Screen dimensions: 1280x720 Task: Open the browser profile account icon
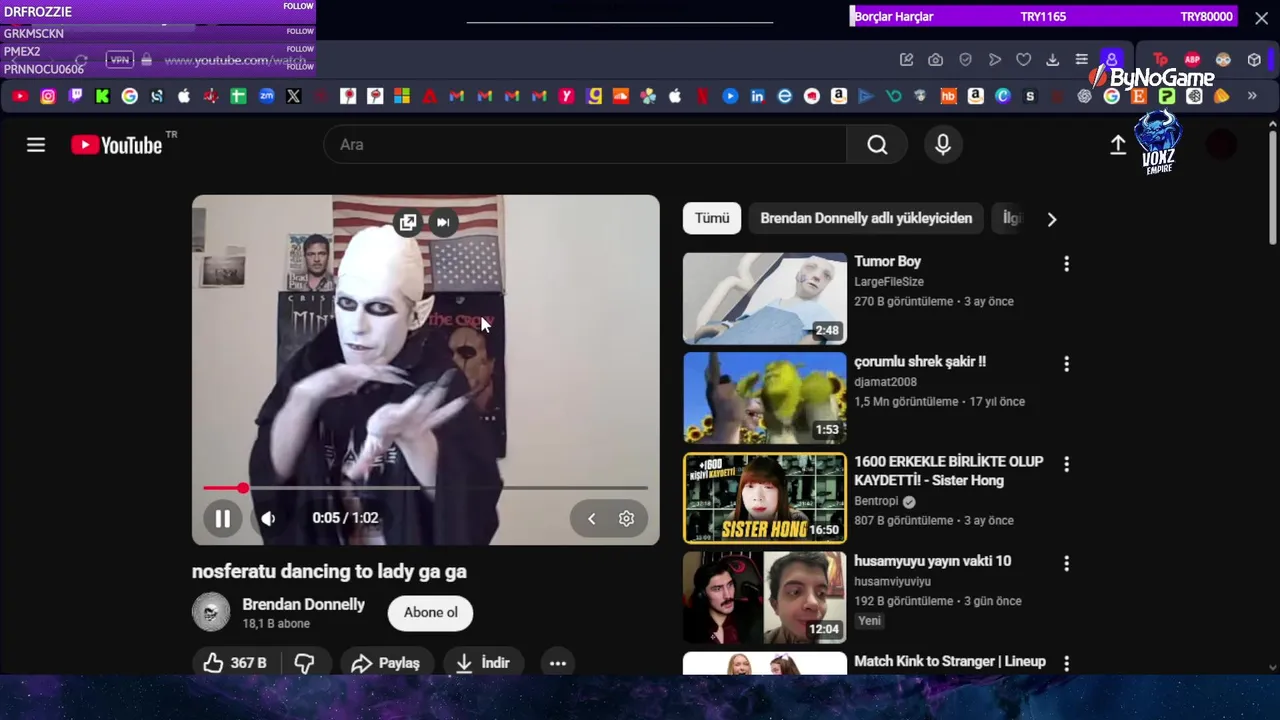(1111, 60)
